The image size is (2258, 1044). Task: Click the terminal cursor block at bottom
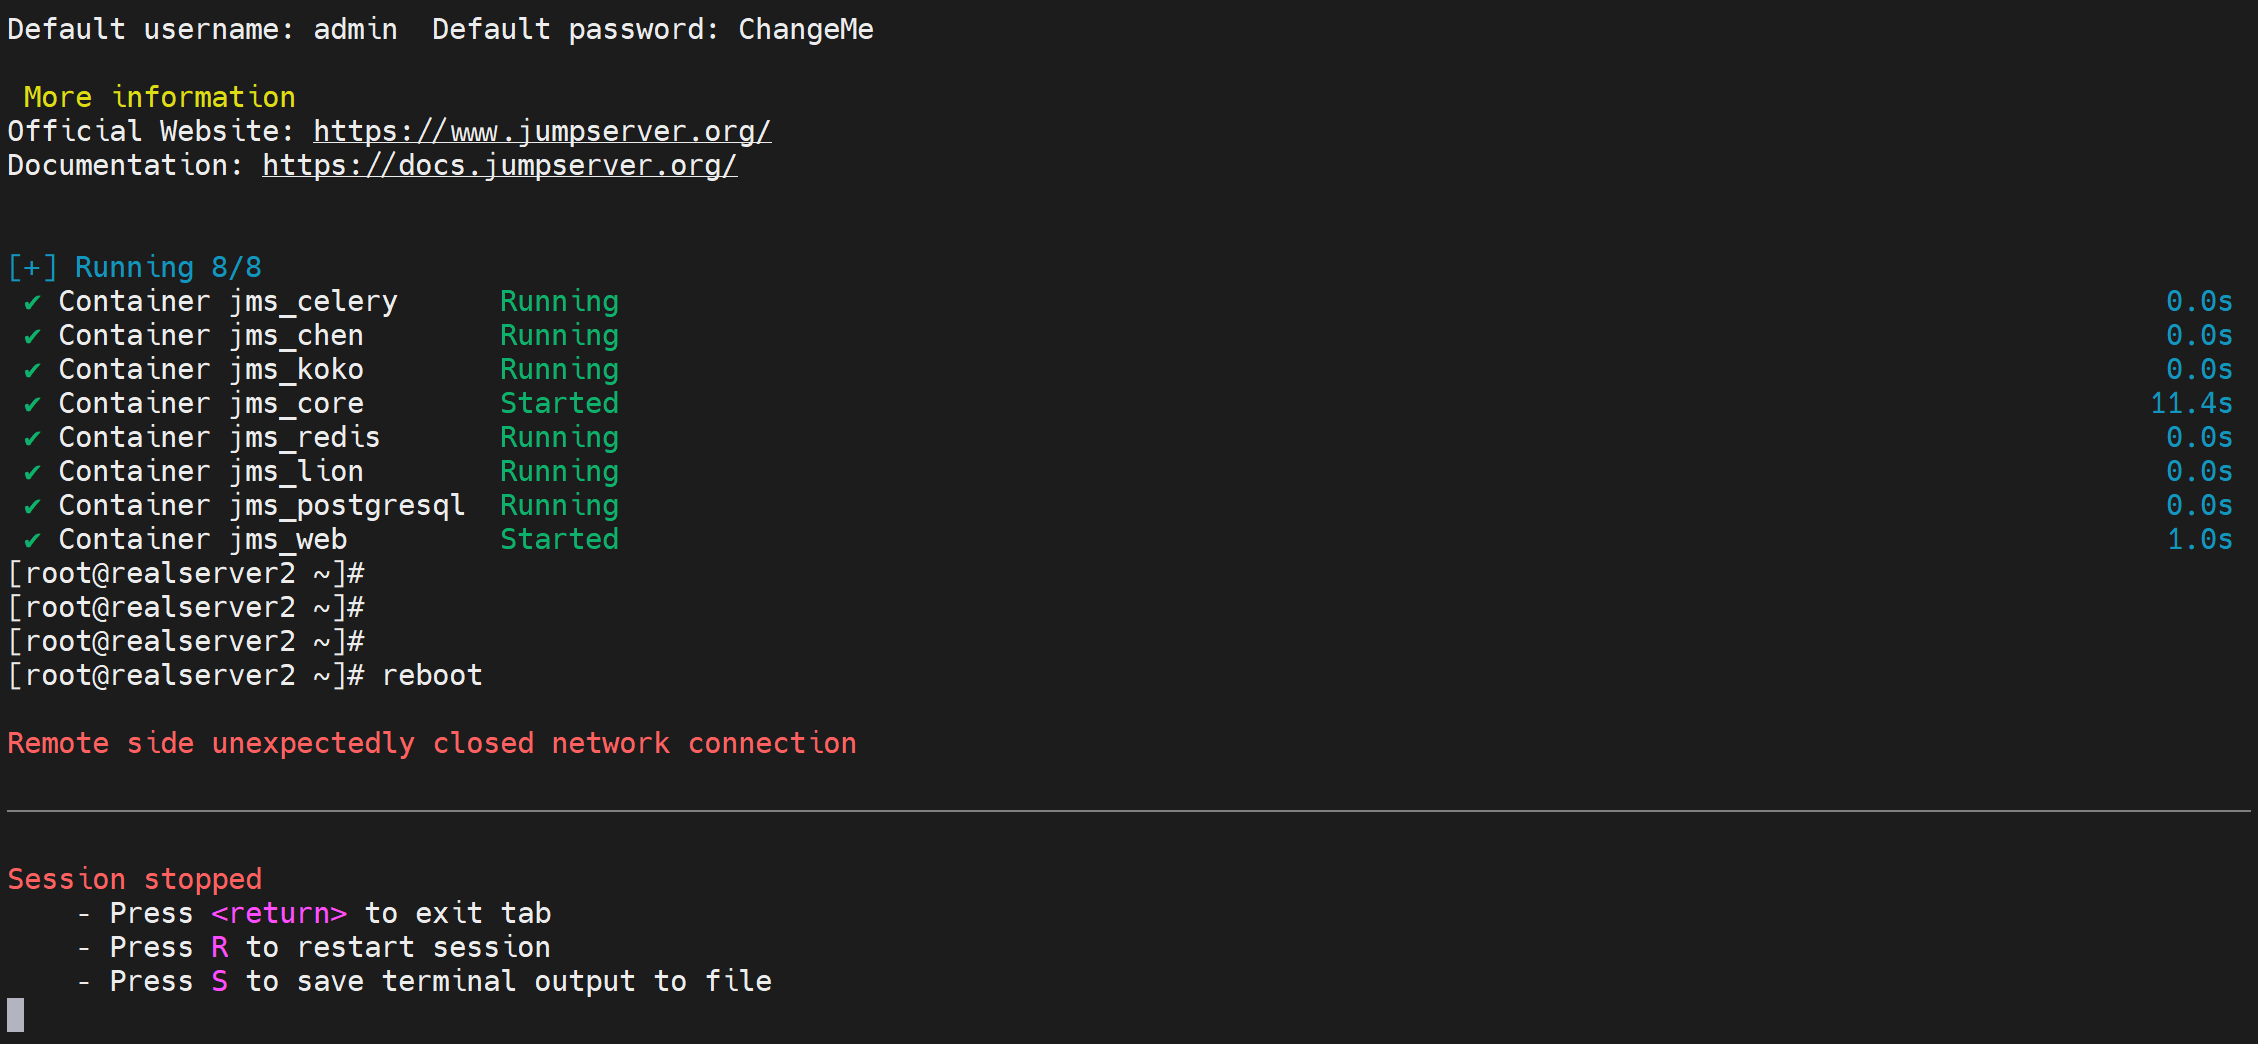pos(16,1014)
